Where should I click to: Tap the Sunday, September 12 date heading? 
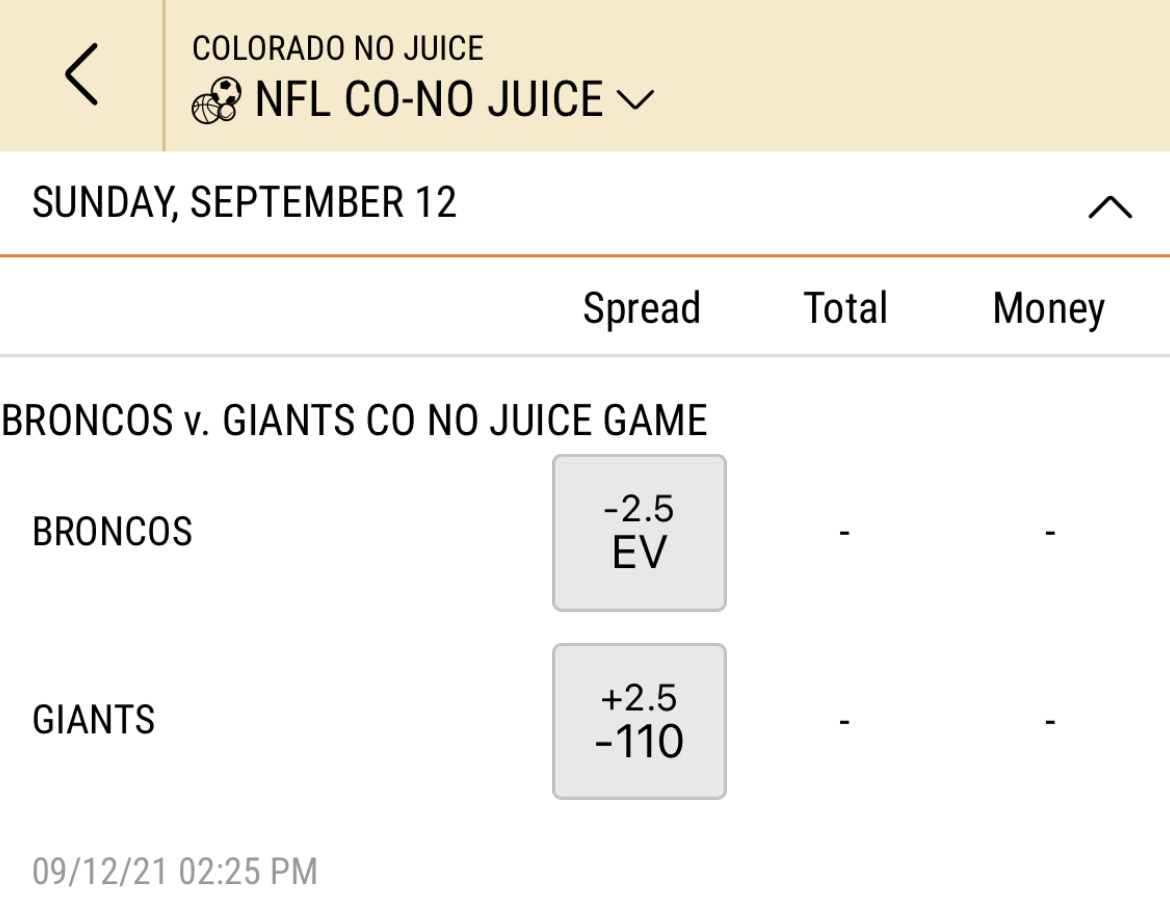coord(244,203)
